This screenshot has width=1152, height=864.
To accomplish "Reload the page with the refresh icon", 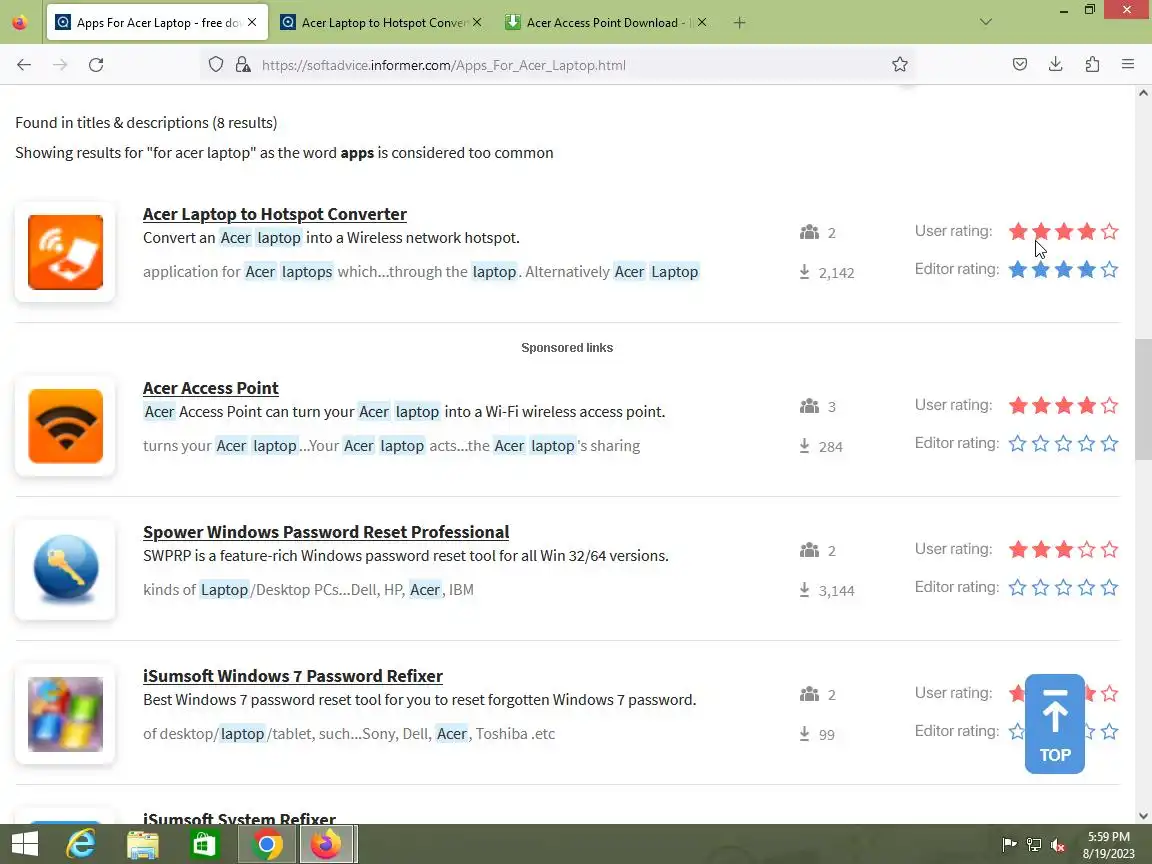I will pyautogui.click(x=96, y=65).
